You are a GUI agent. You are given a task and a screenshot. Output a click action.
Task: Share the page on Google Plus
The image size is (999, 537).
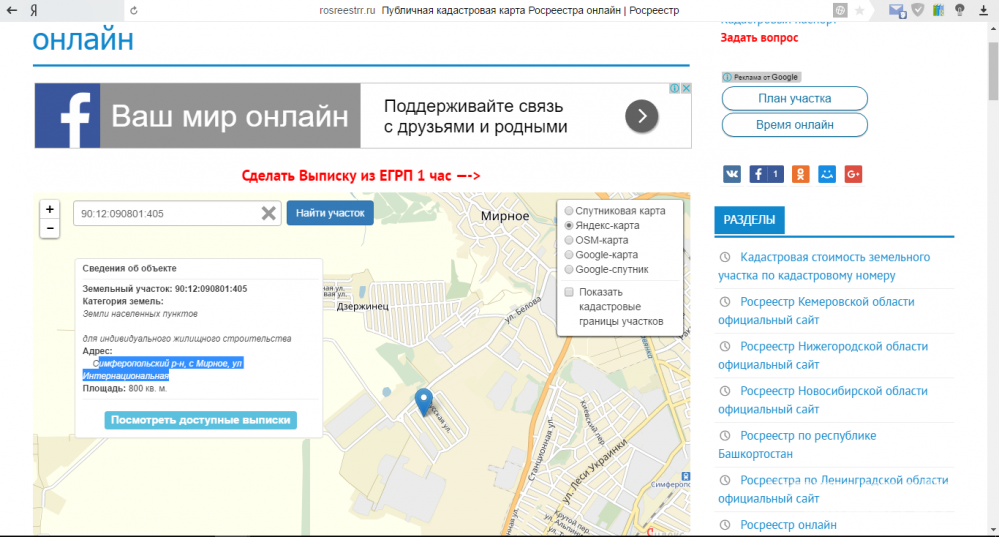tap(853, 174)
